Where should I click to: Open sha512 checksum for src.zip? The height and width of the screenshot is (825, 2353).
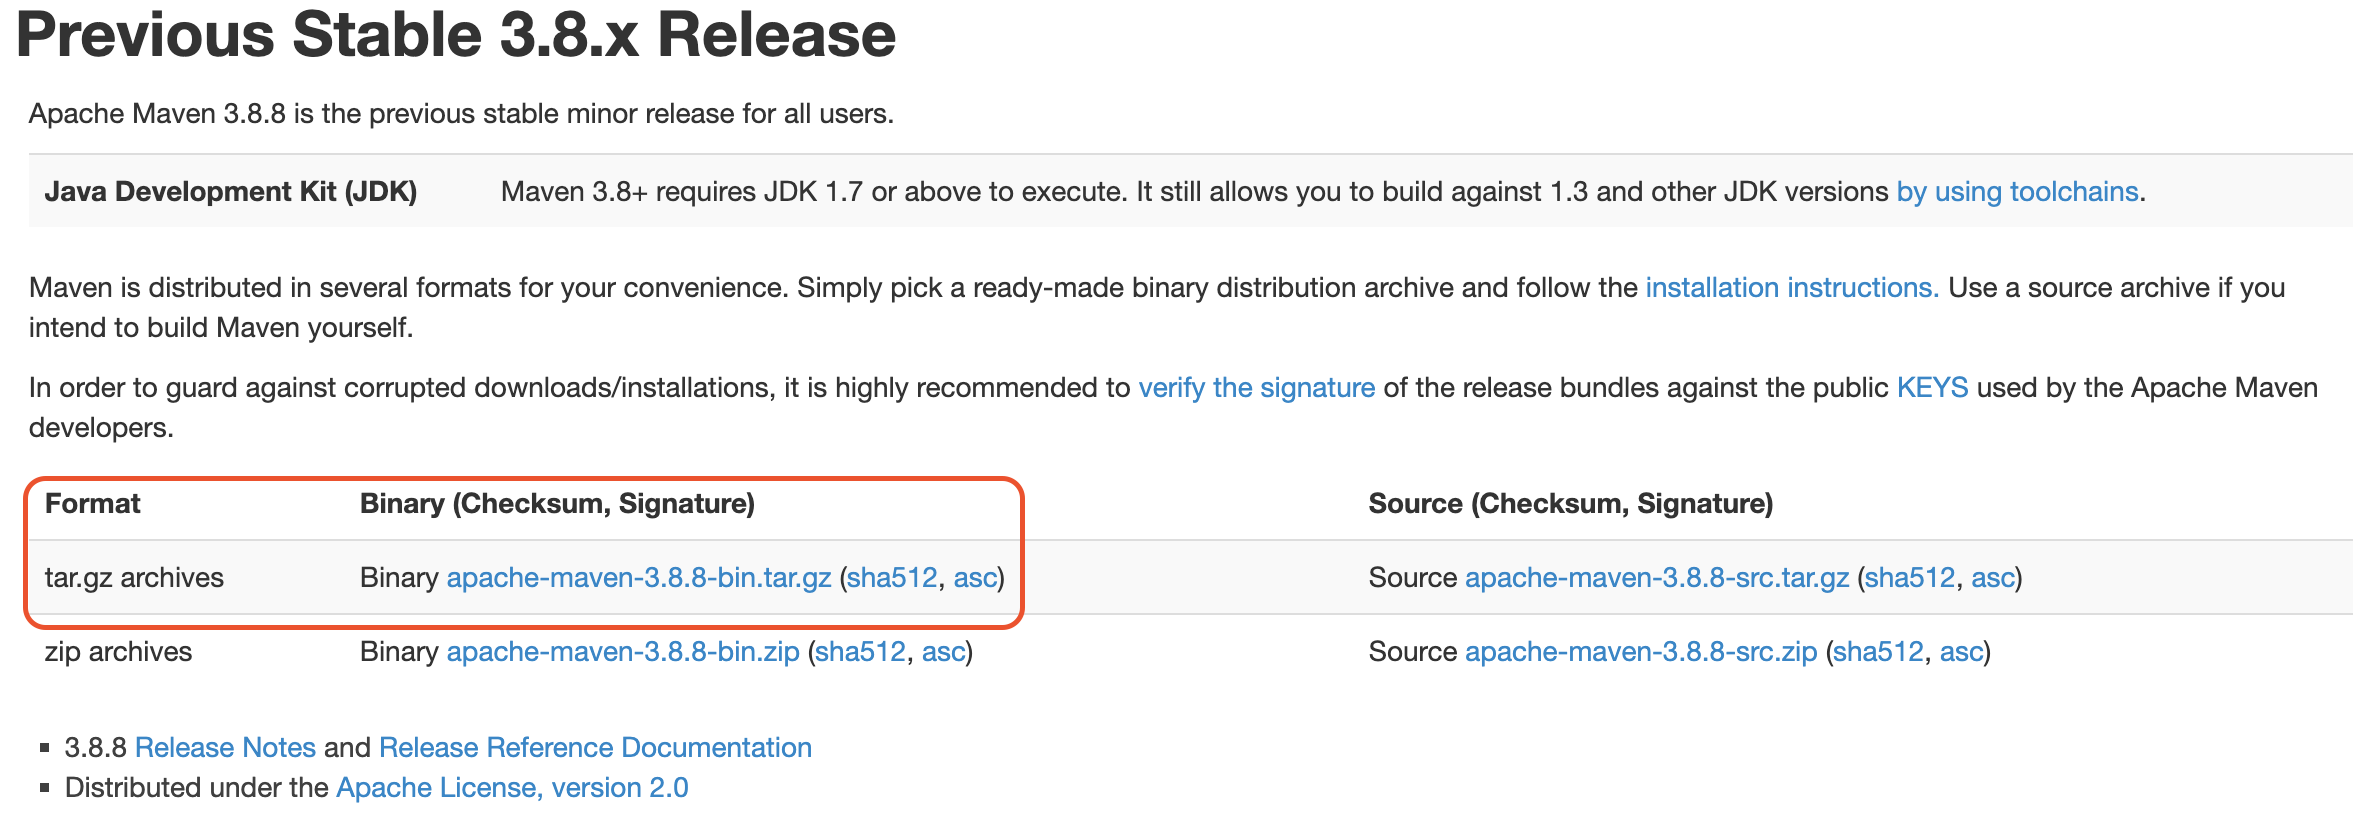(1879, 651)
